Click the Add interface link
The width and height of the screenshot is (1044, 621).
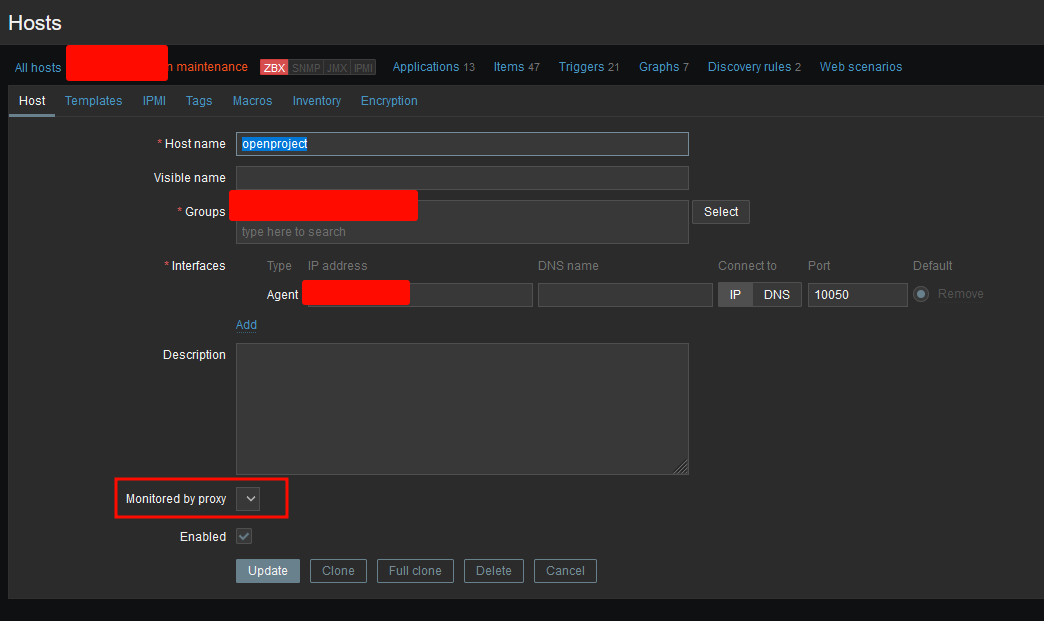point(246,325)
